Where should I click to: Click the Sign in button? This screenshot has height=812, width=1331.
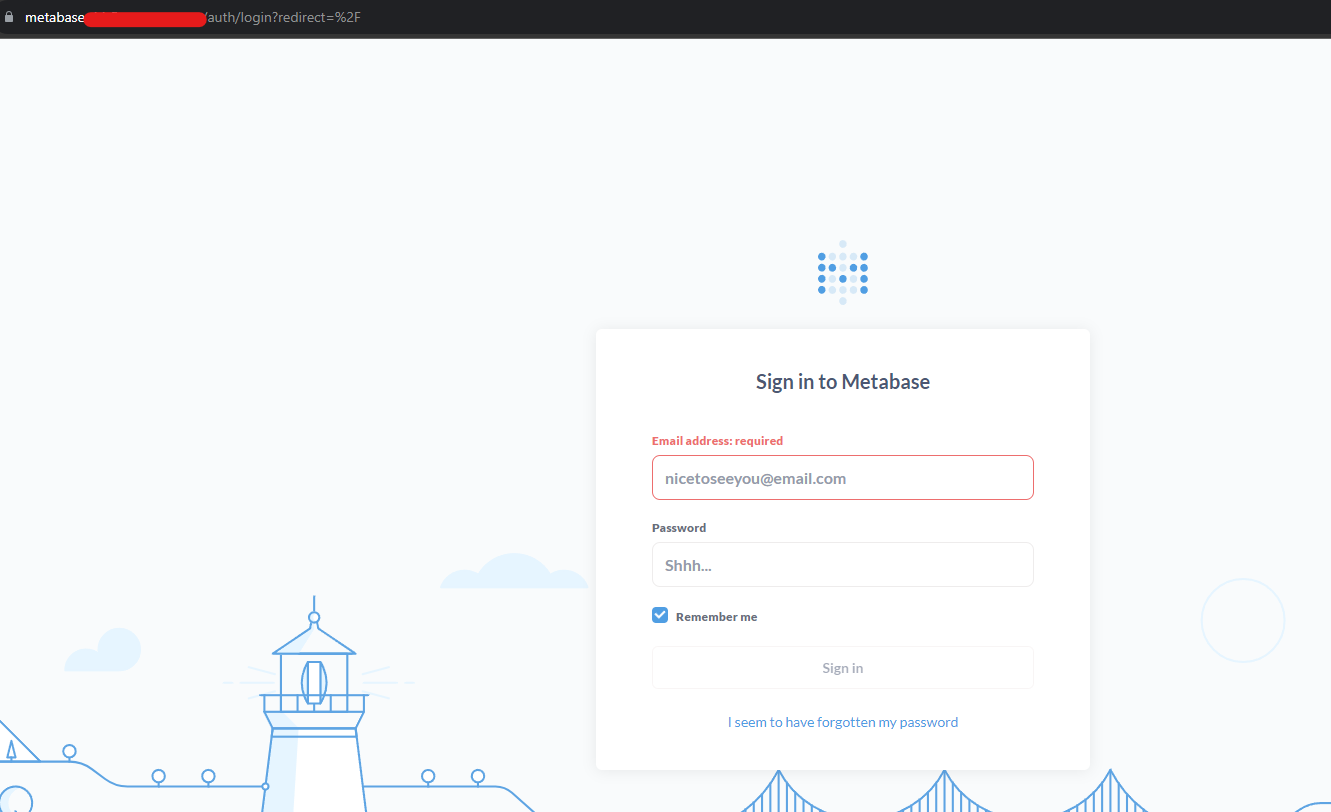[842, 668]
